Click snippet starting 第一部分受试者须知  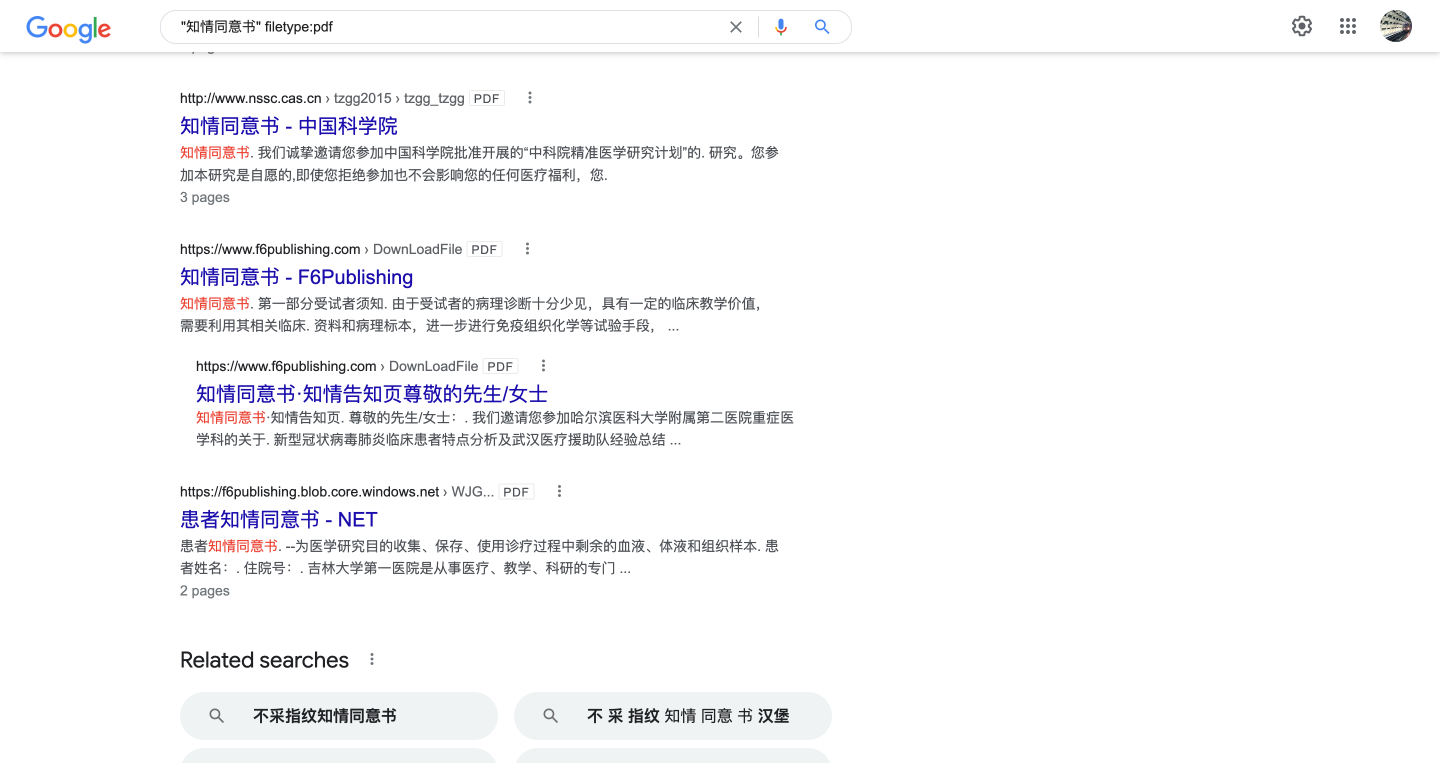click(471, 314)
